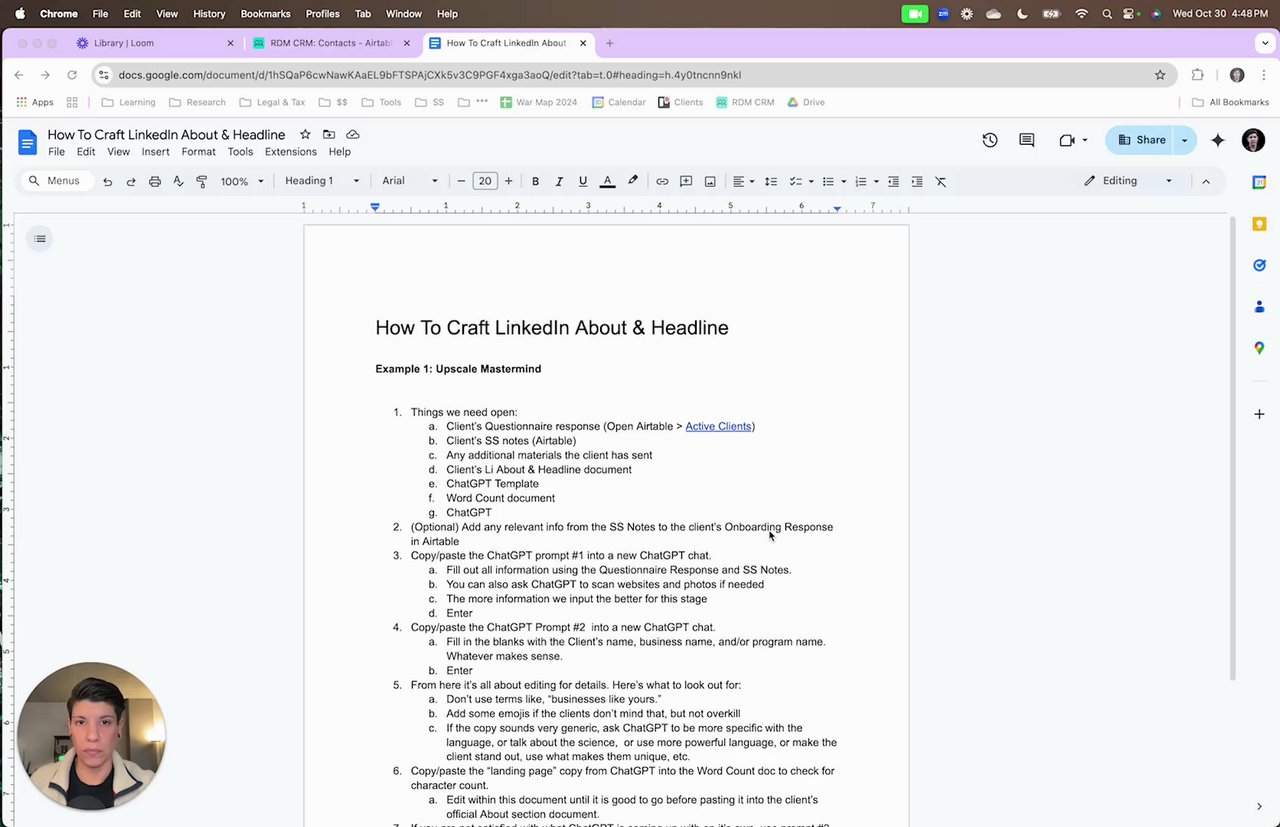Switch to the RDM CRM Contacts tab
Screen dimensions: 1280x827
point(330,43)
